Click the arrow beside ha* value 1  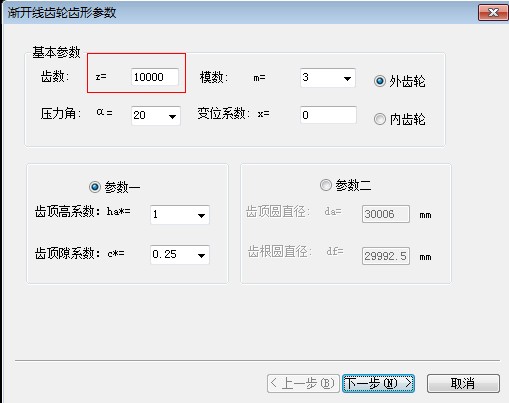coord(201,216)
